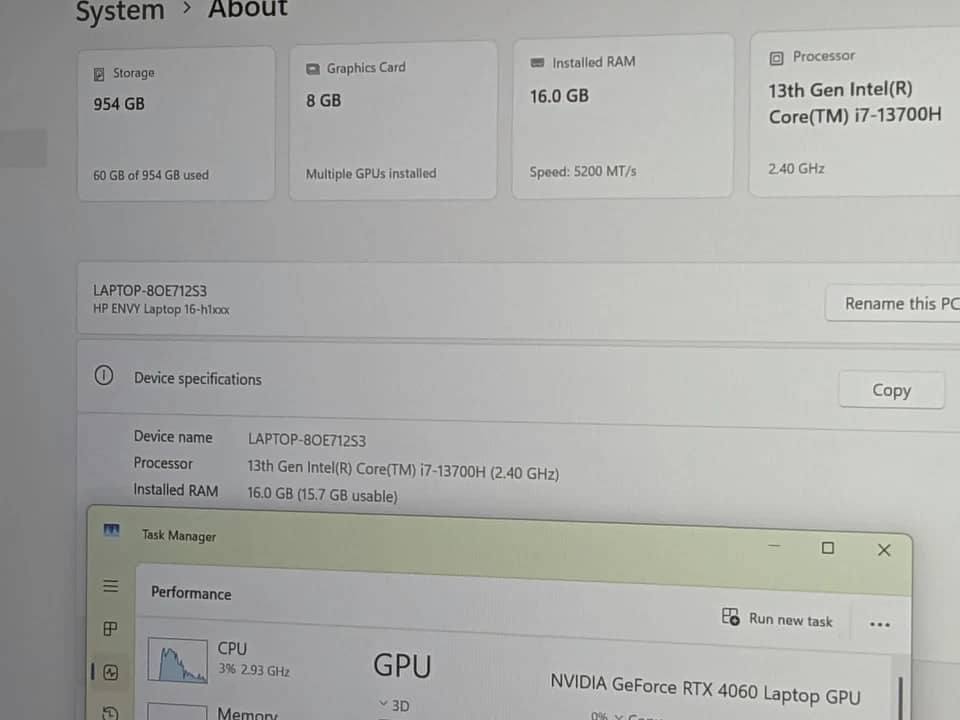
Task: Click the '16.0 GB (15.7 GB usable)' value
Action: (322, 495)
